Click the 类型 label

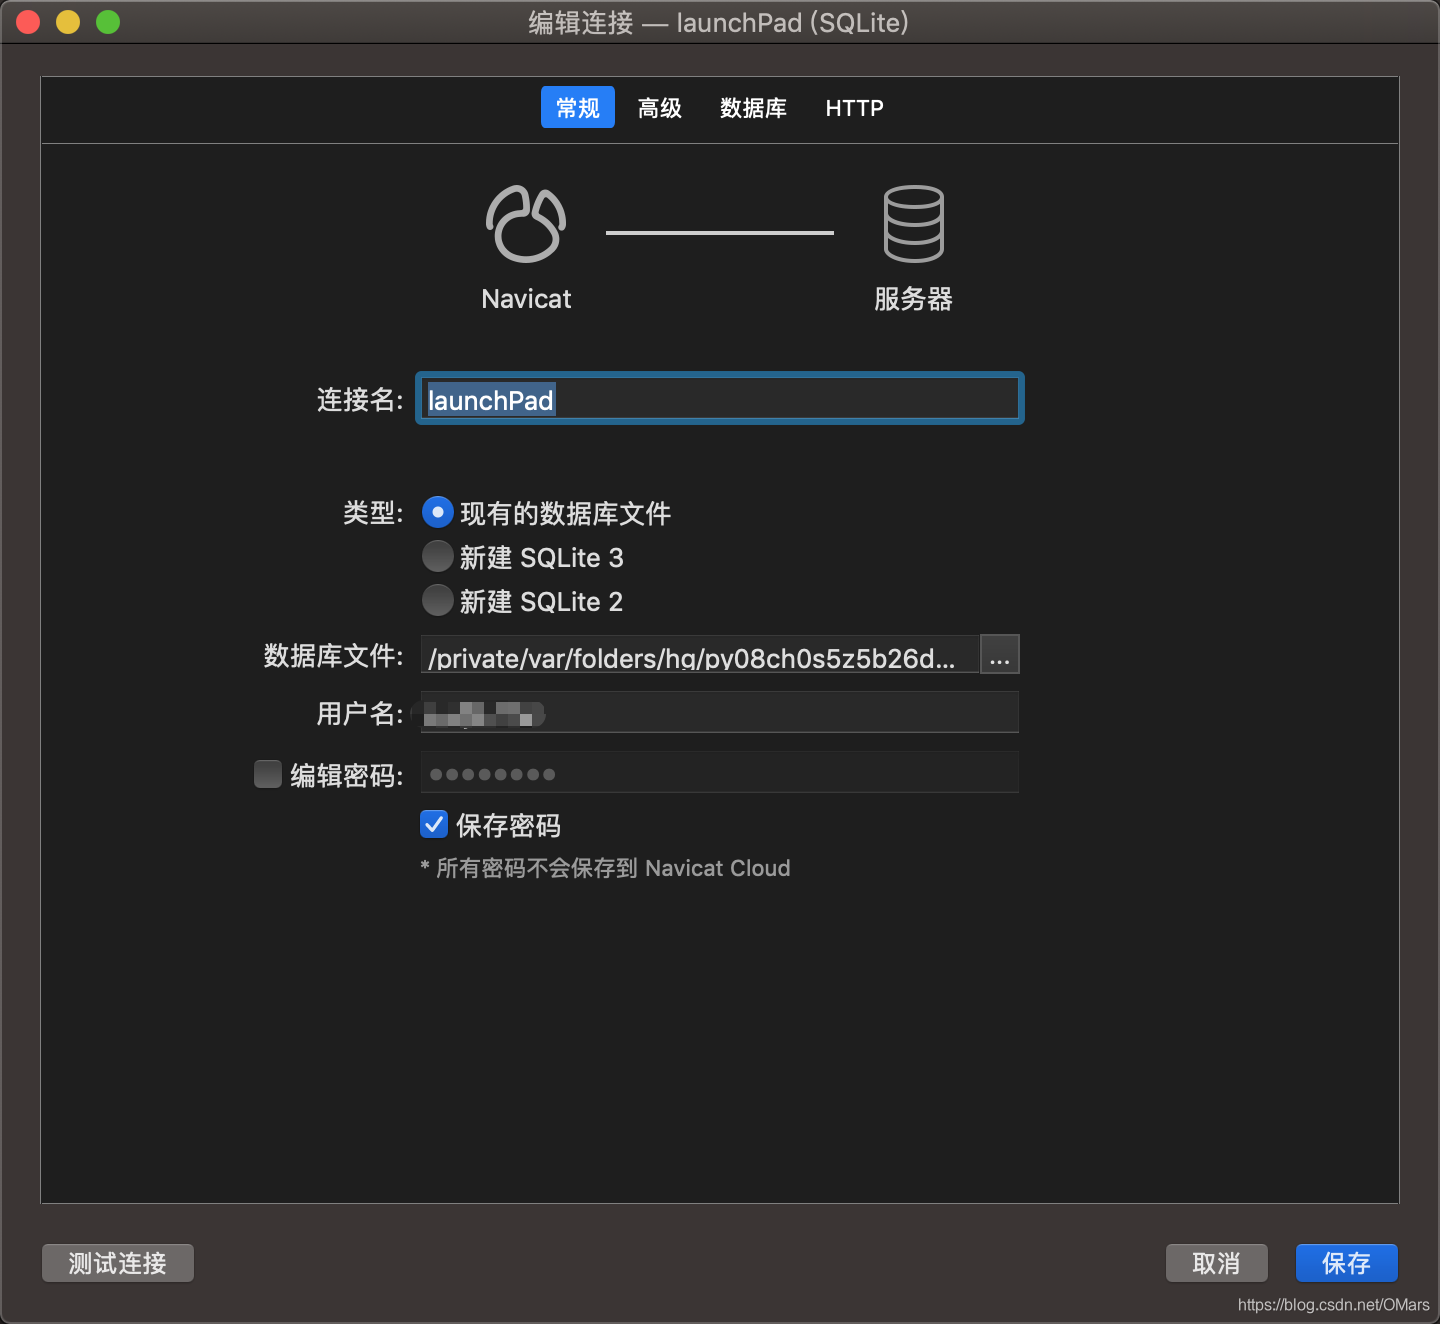coord(373,513)
